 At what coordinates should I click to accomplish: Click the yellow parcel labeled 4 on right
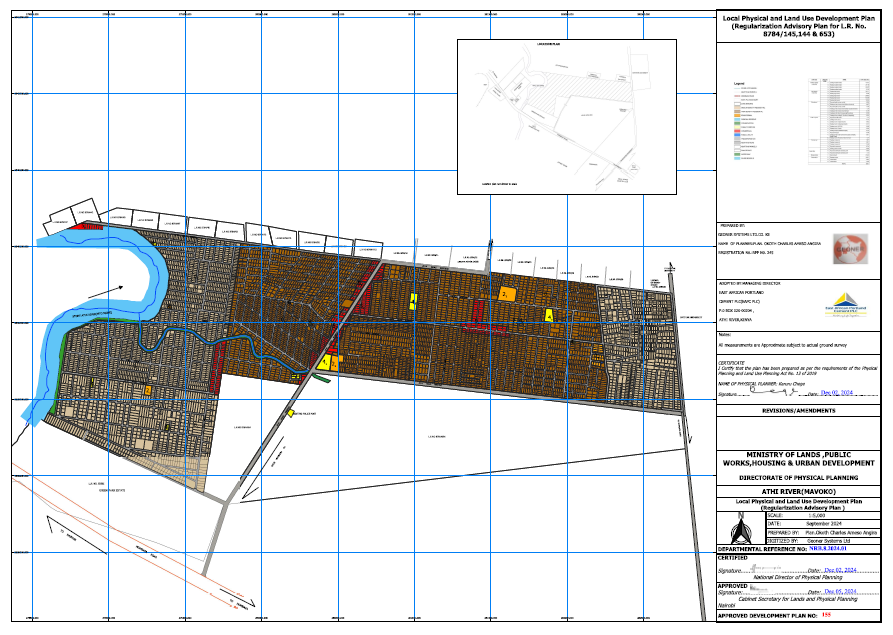[549, 315]
